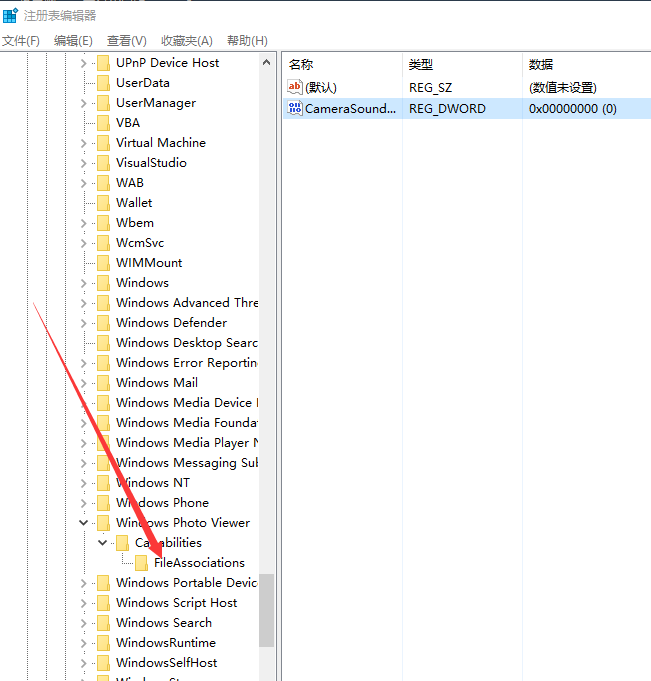Screen dimensions: 651x681
Task: Select the Windows Media Device key
Action: [187, 403]
